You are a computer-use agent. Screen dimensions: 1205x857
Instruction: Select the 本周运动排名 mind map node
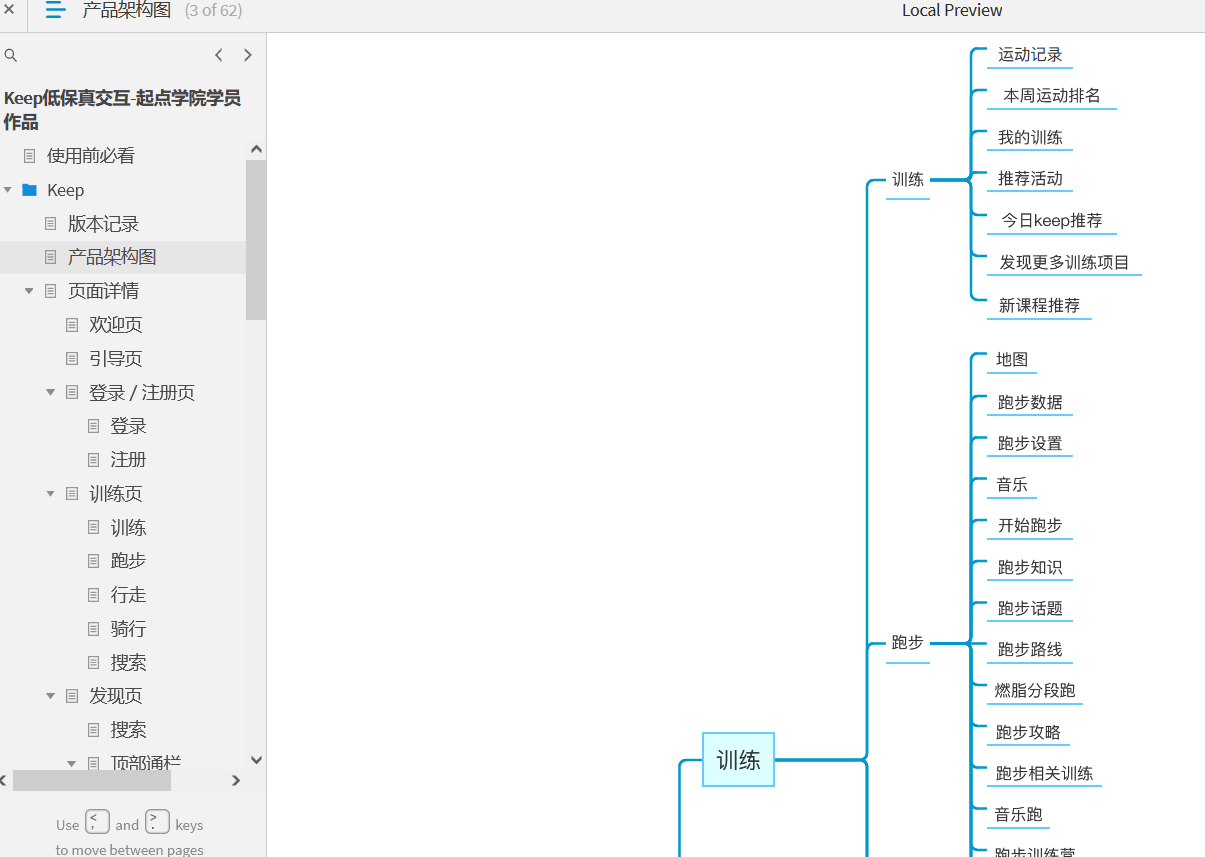(1052, 96)
